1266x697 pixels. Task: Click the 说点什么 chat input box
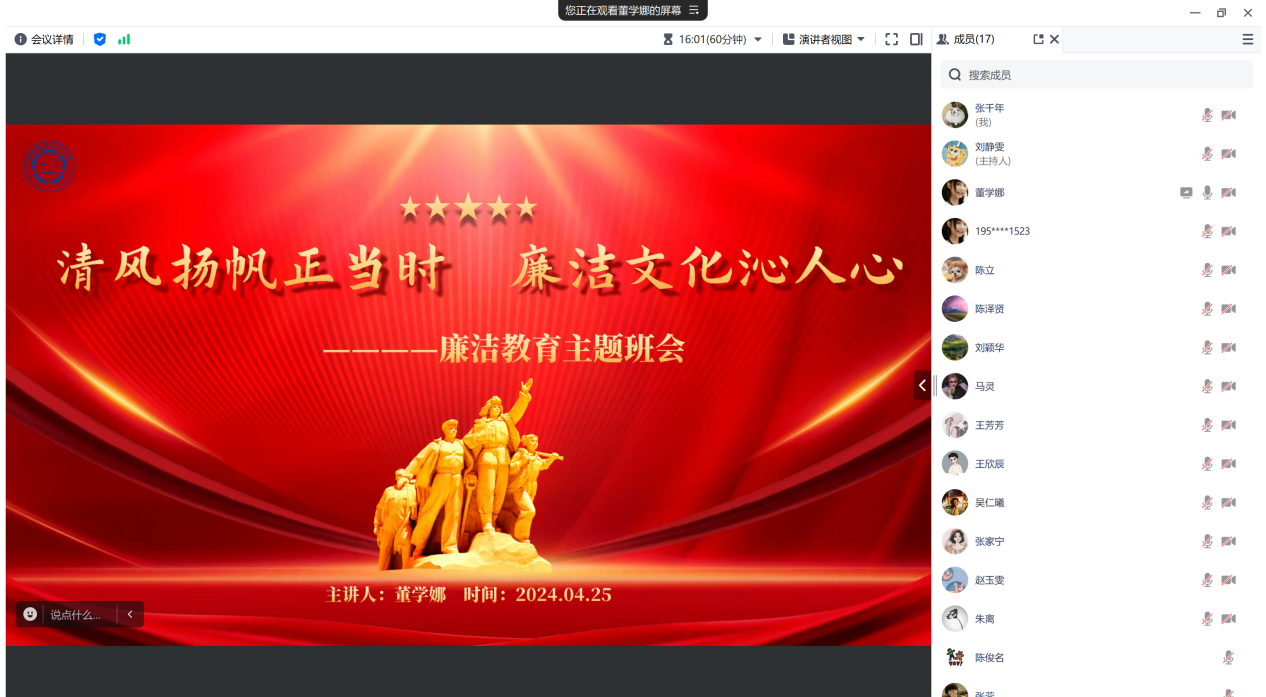[78, 615]
